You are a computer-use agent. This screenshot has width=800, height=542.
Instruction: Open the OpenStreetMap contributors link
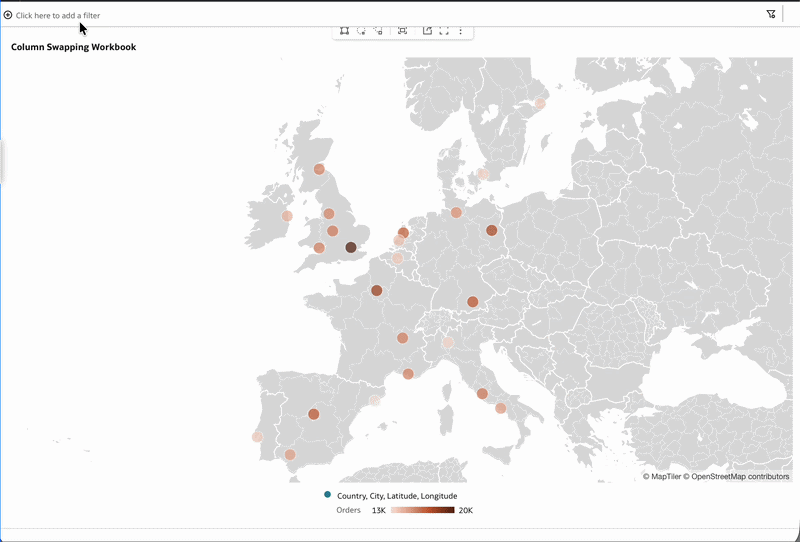coord(736,477)
